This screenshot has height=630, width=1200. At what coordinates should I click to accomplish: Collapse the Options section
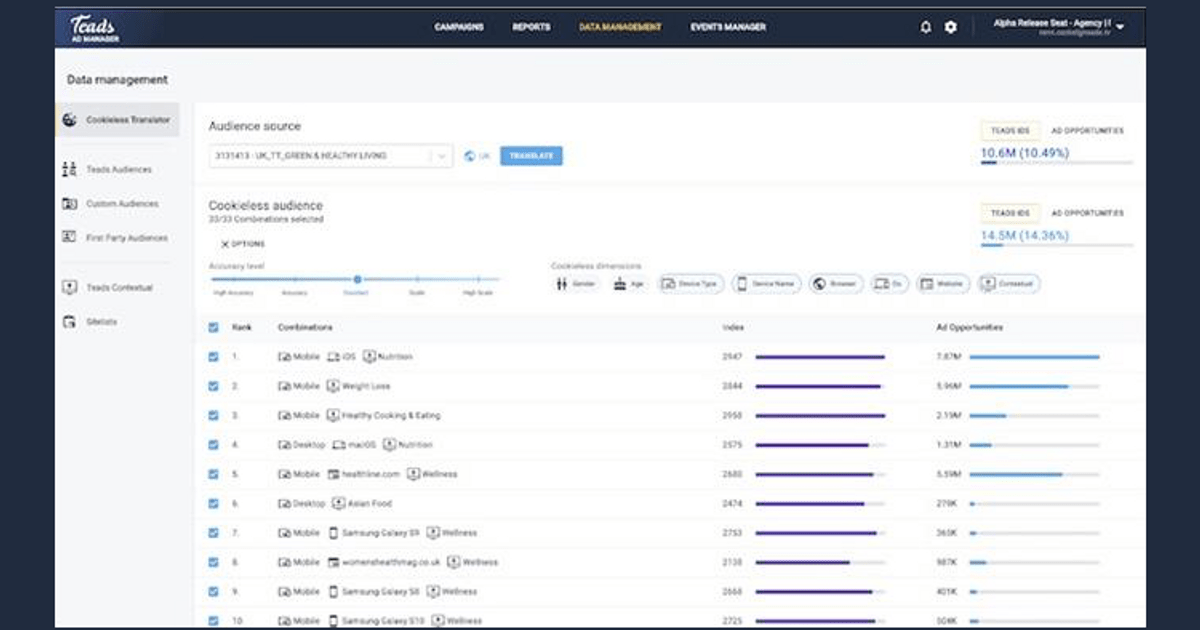coord(242,244)
